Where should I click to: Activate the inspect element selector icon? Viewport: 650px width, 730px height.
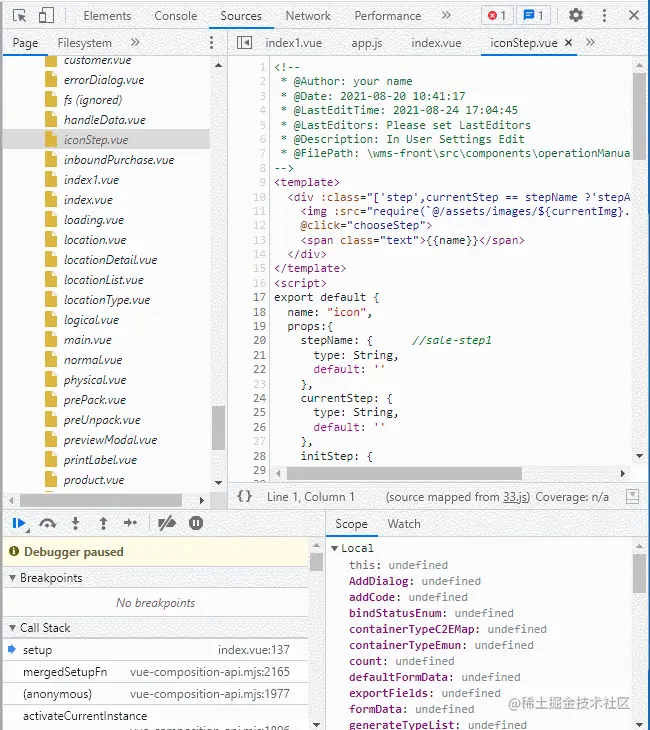click(20, 16)
